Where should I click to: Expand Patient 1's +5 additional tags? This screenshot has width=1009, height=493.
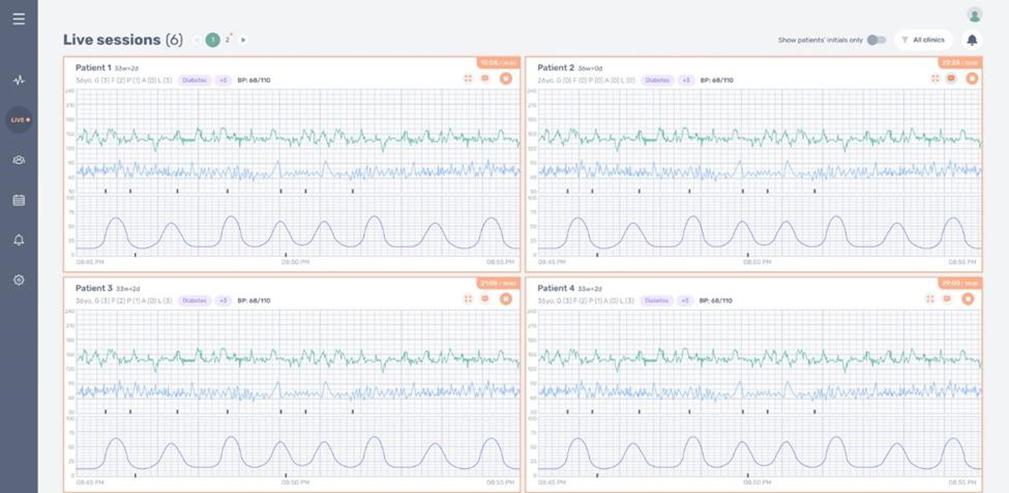[223, 80]
